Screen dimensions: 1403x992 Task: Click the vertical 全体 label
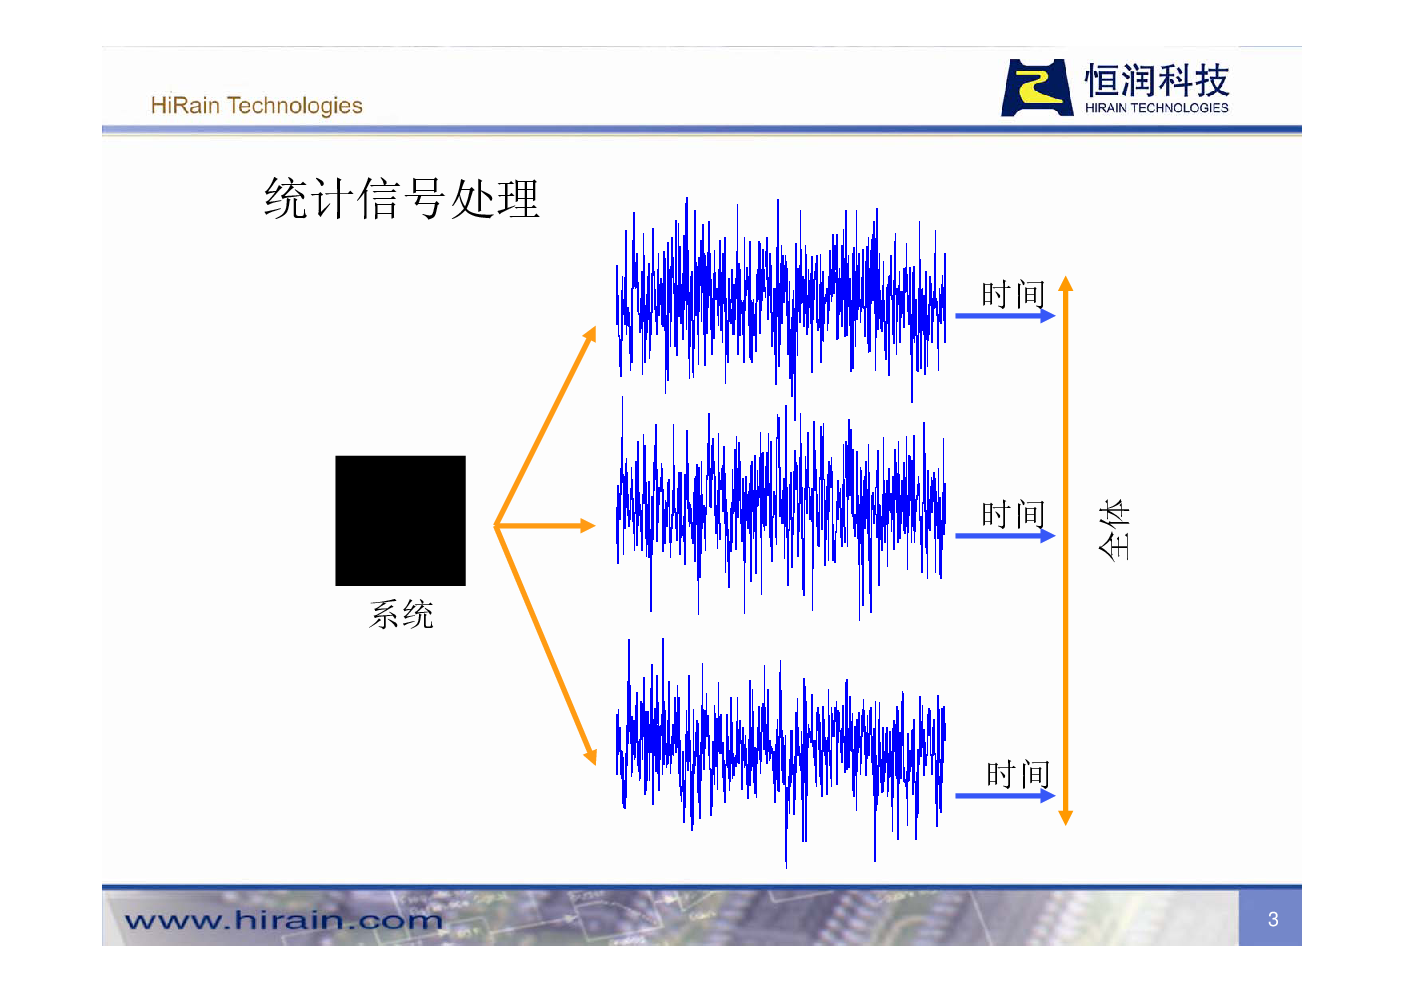tap(1114, 529)
